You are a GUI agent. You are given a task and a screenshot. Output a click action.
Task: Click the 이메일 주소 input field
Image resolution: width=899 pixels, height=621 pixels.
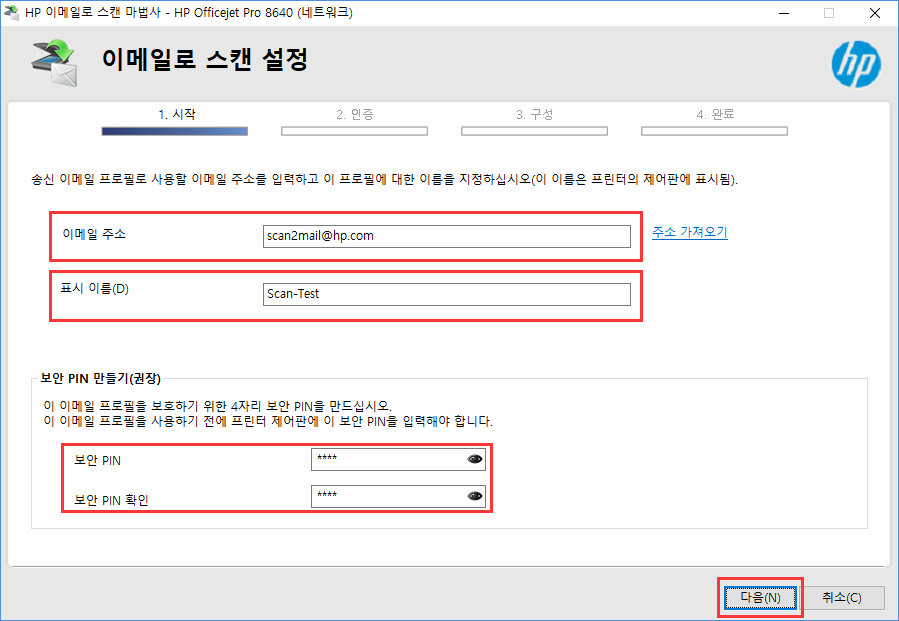tap(447, 236)
